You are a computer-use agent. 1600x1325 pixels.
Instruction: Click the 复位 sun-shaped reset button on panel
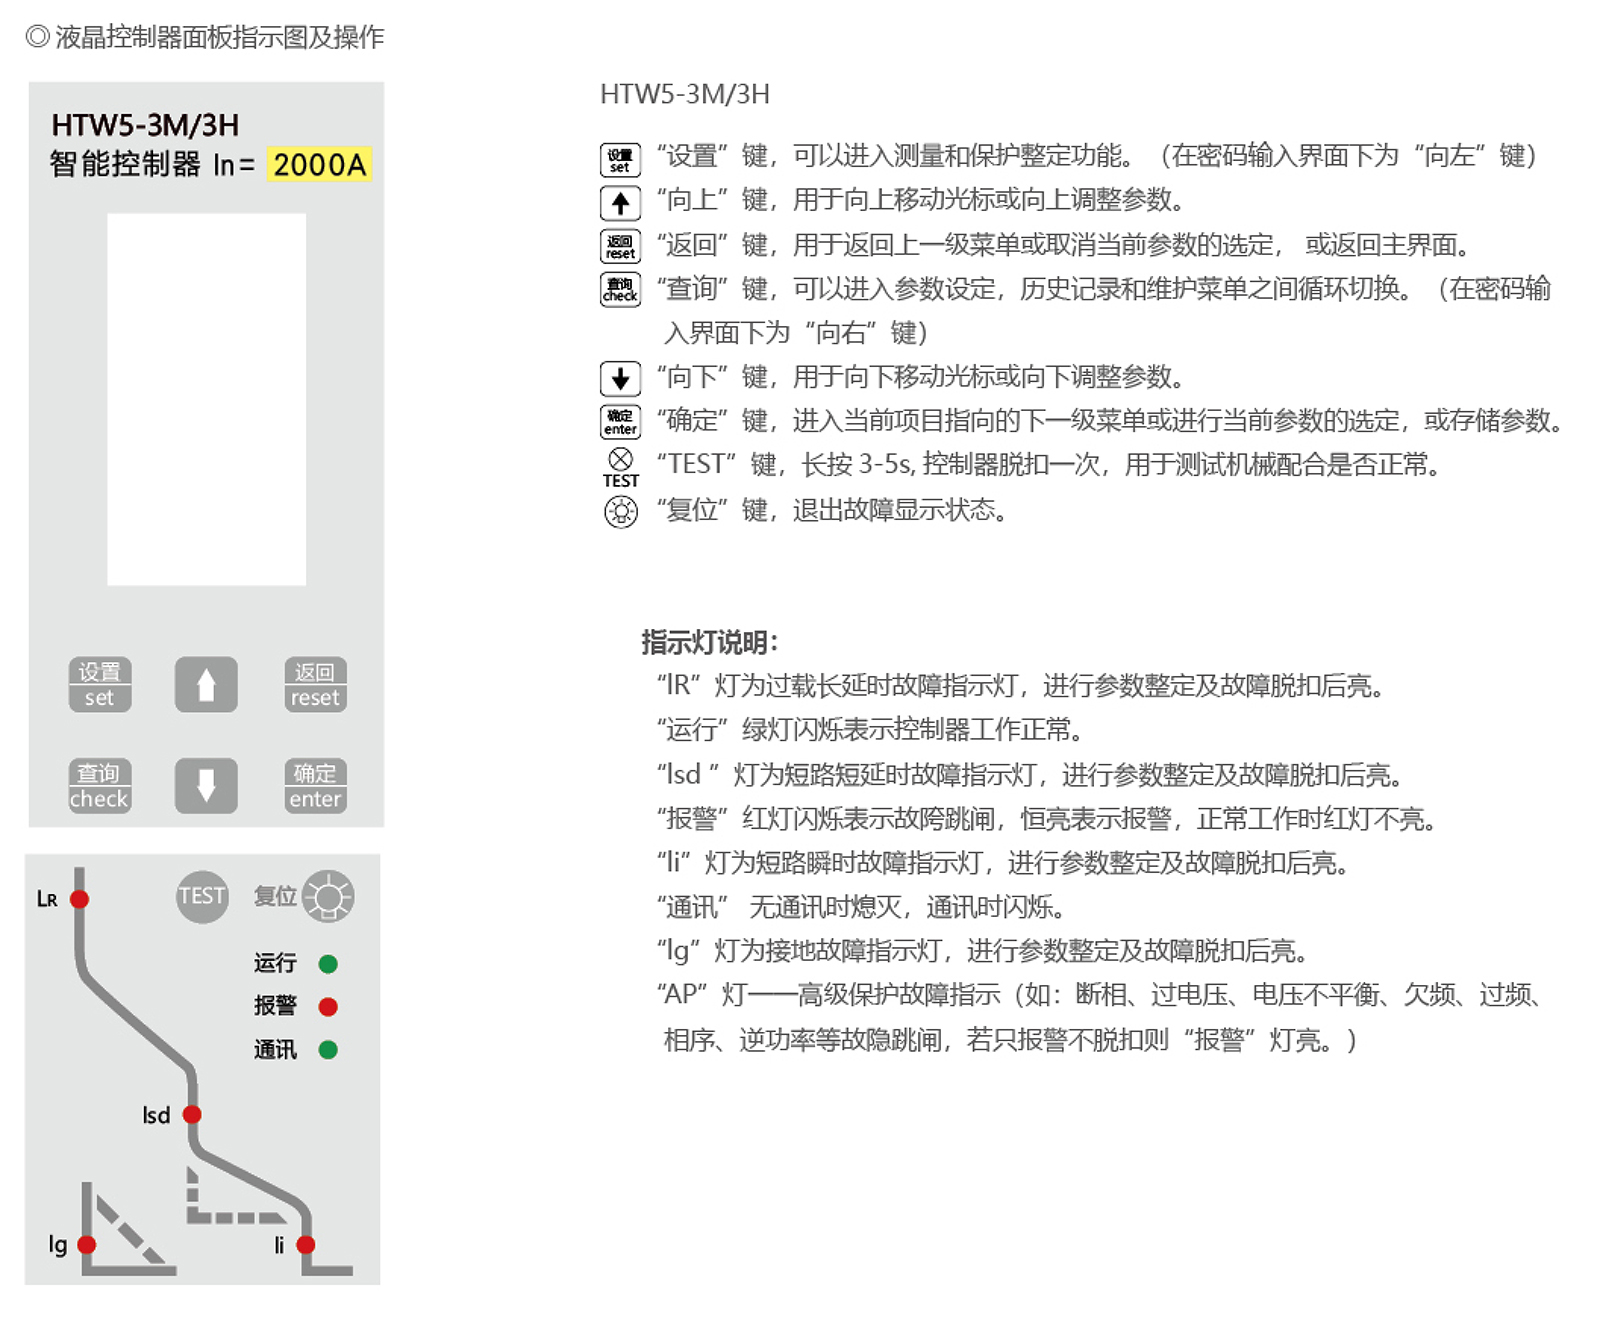(328, 896)
